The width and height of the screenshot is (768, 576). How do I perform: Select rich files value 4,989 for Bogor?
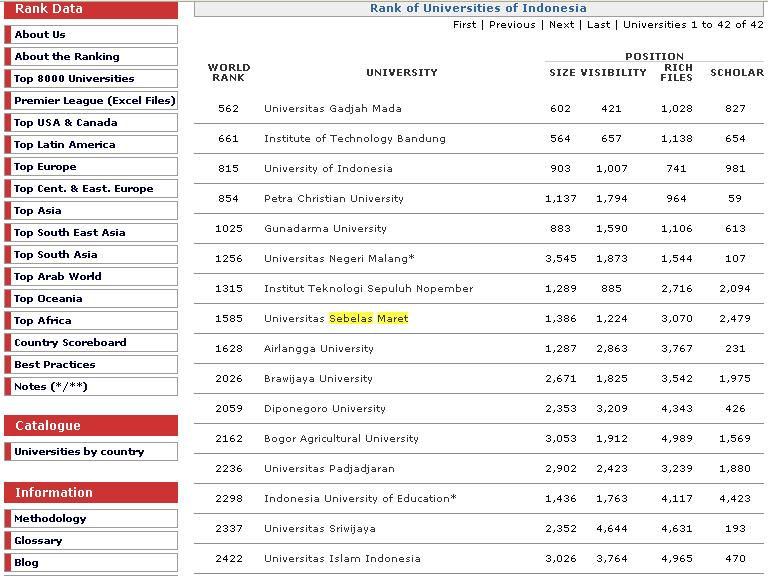tap(676, 438)
